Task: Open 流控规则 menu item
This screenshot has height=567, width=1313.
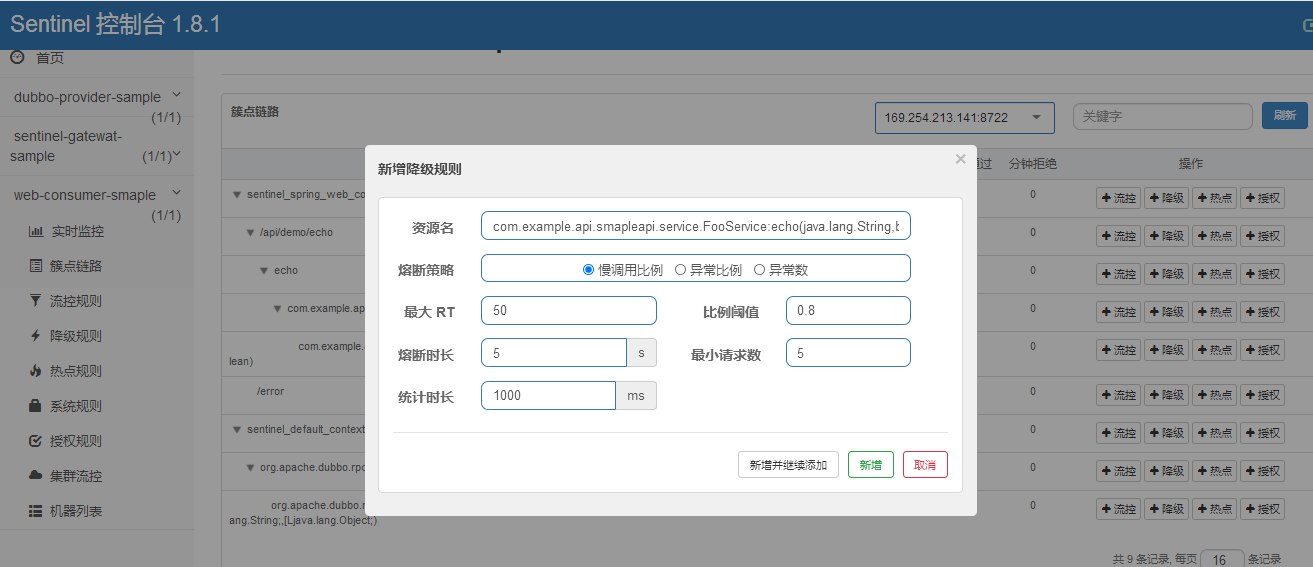Action: click(76, 301)
